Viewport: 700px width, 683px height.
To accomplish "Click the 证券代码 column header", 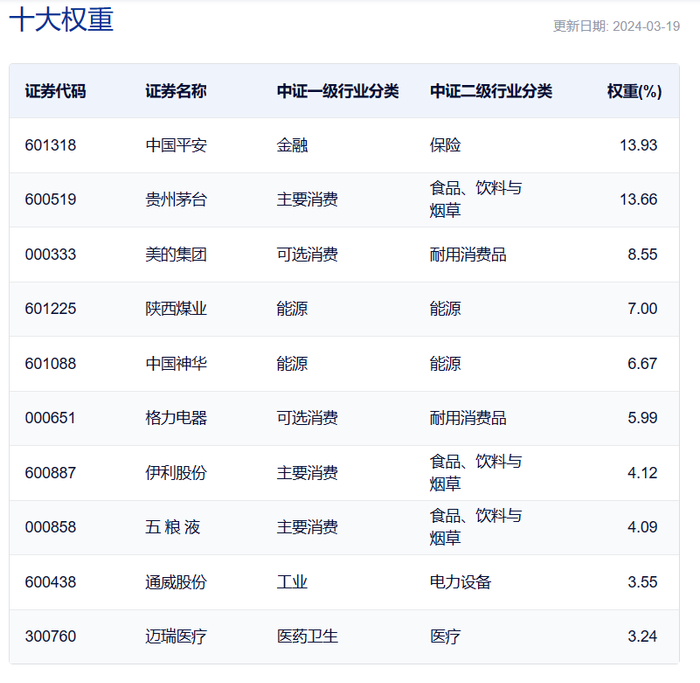I will (x=55, y=91).
